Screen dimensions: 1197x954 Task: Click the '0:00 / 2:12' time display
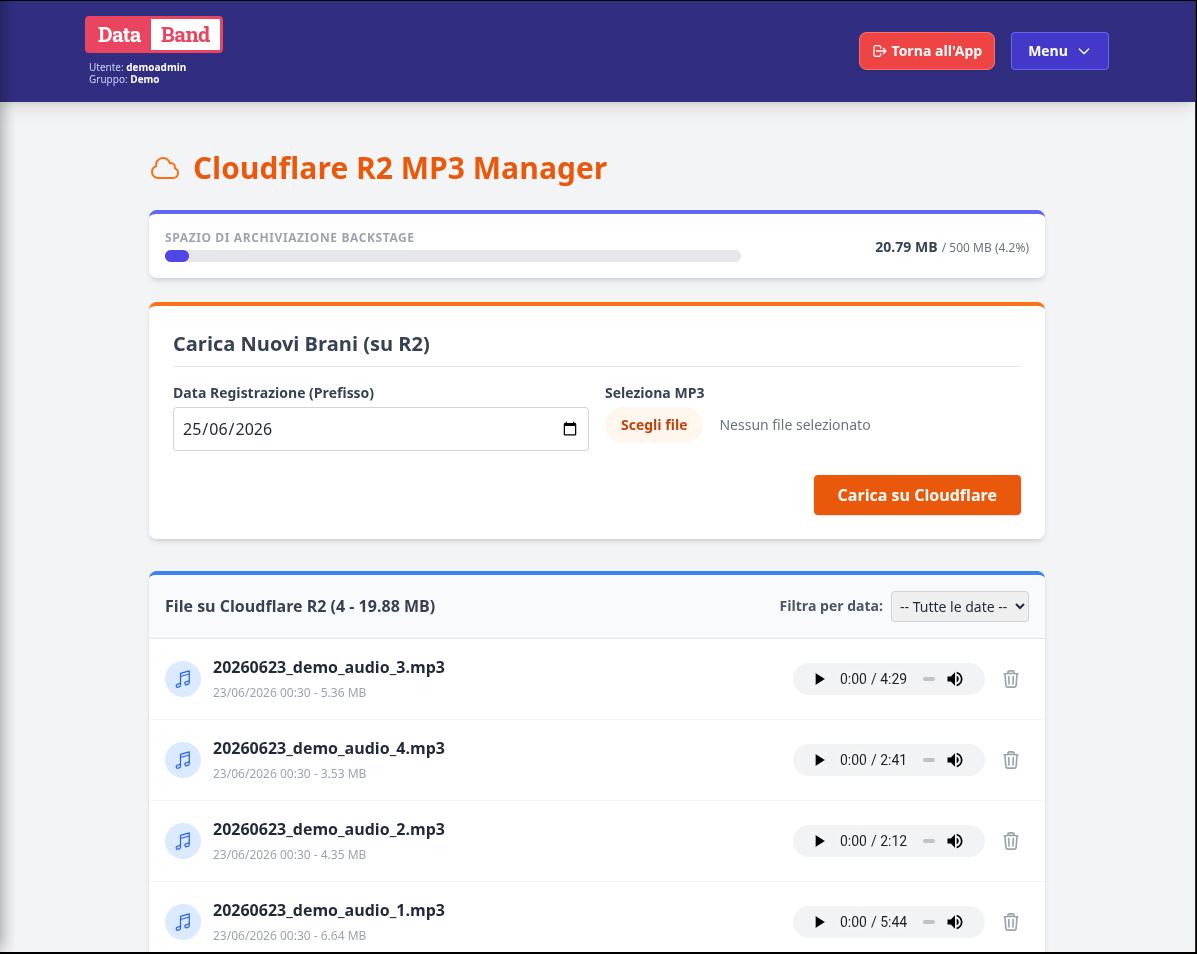click(873, 841)
